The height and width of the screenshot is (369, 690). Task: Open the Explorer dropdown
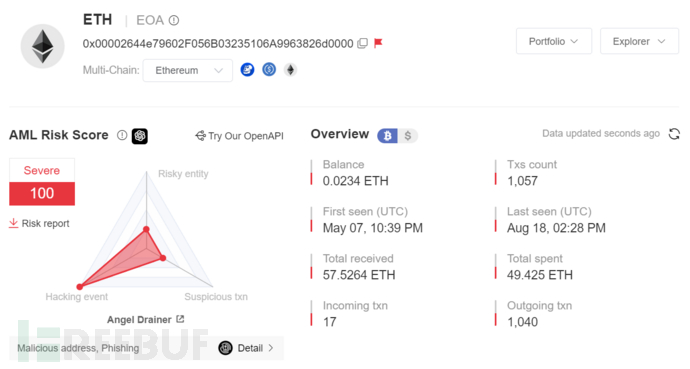pyautogui.click(x=639, y=41)
